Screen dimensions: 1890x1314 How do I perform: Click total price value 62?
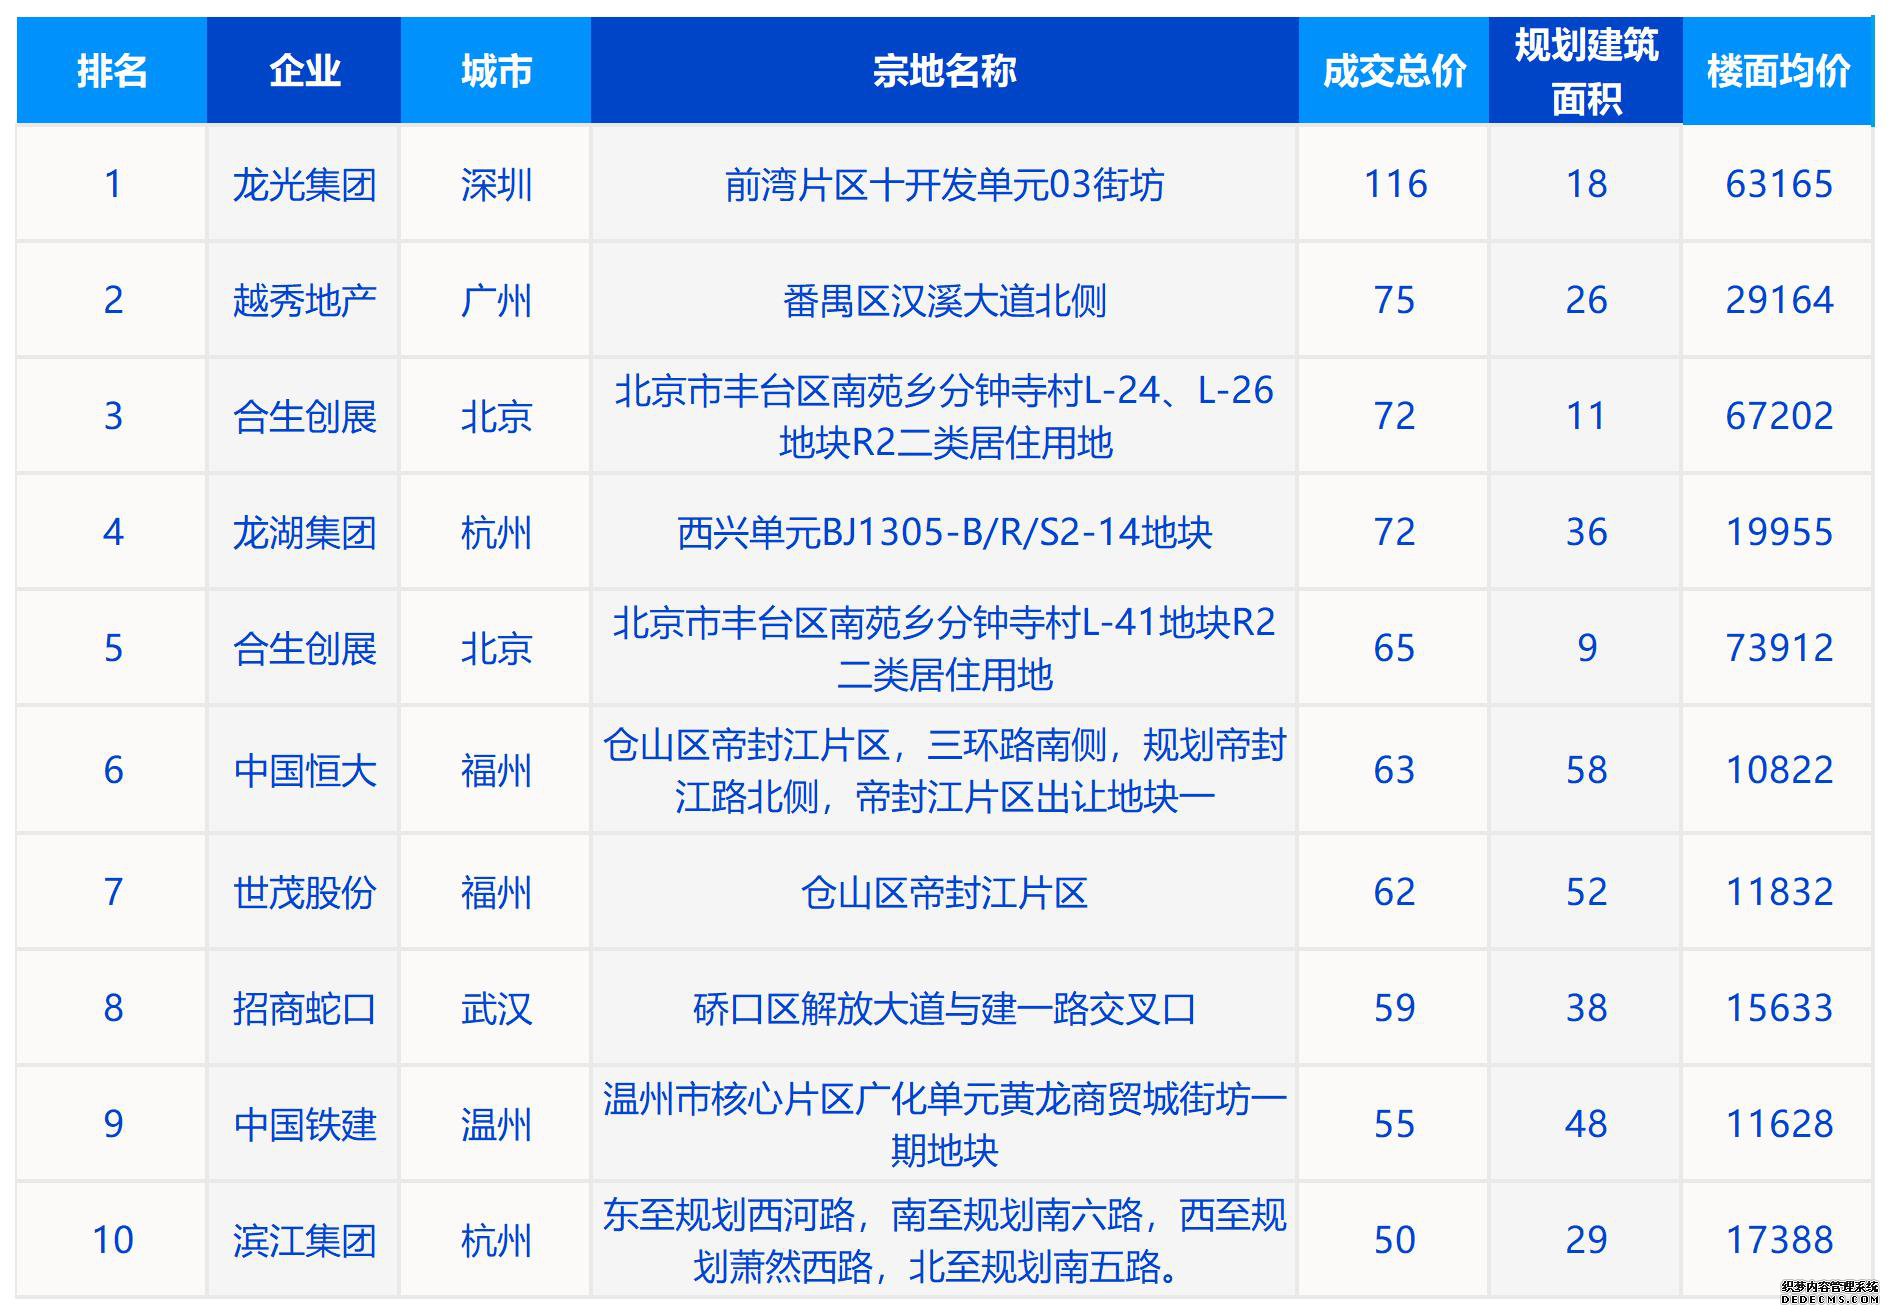[x=1394, y=892]
